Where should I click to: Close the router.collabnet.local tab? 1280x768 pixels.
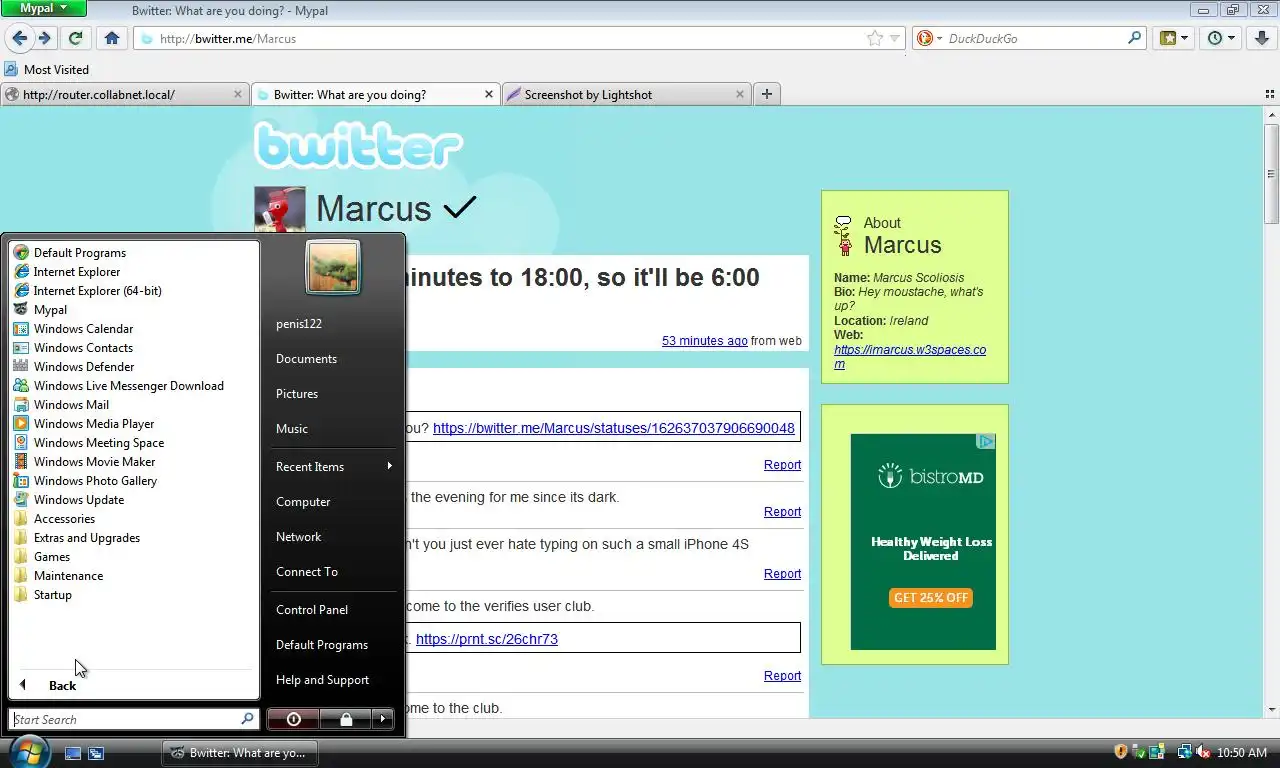[x=238, y=94]
